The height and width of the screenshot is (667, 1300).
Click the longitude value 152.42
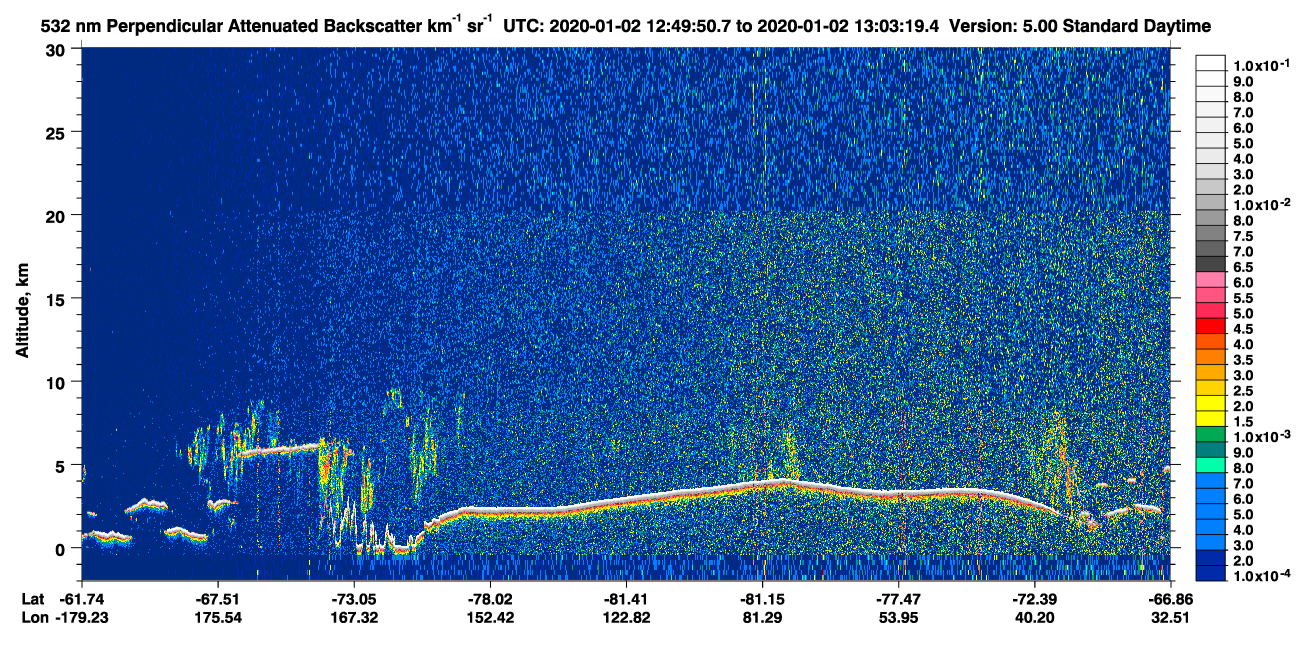click(x=490, y=617)
